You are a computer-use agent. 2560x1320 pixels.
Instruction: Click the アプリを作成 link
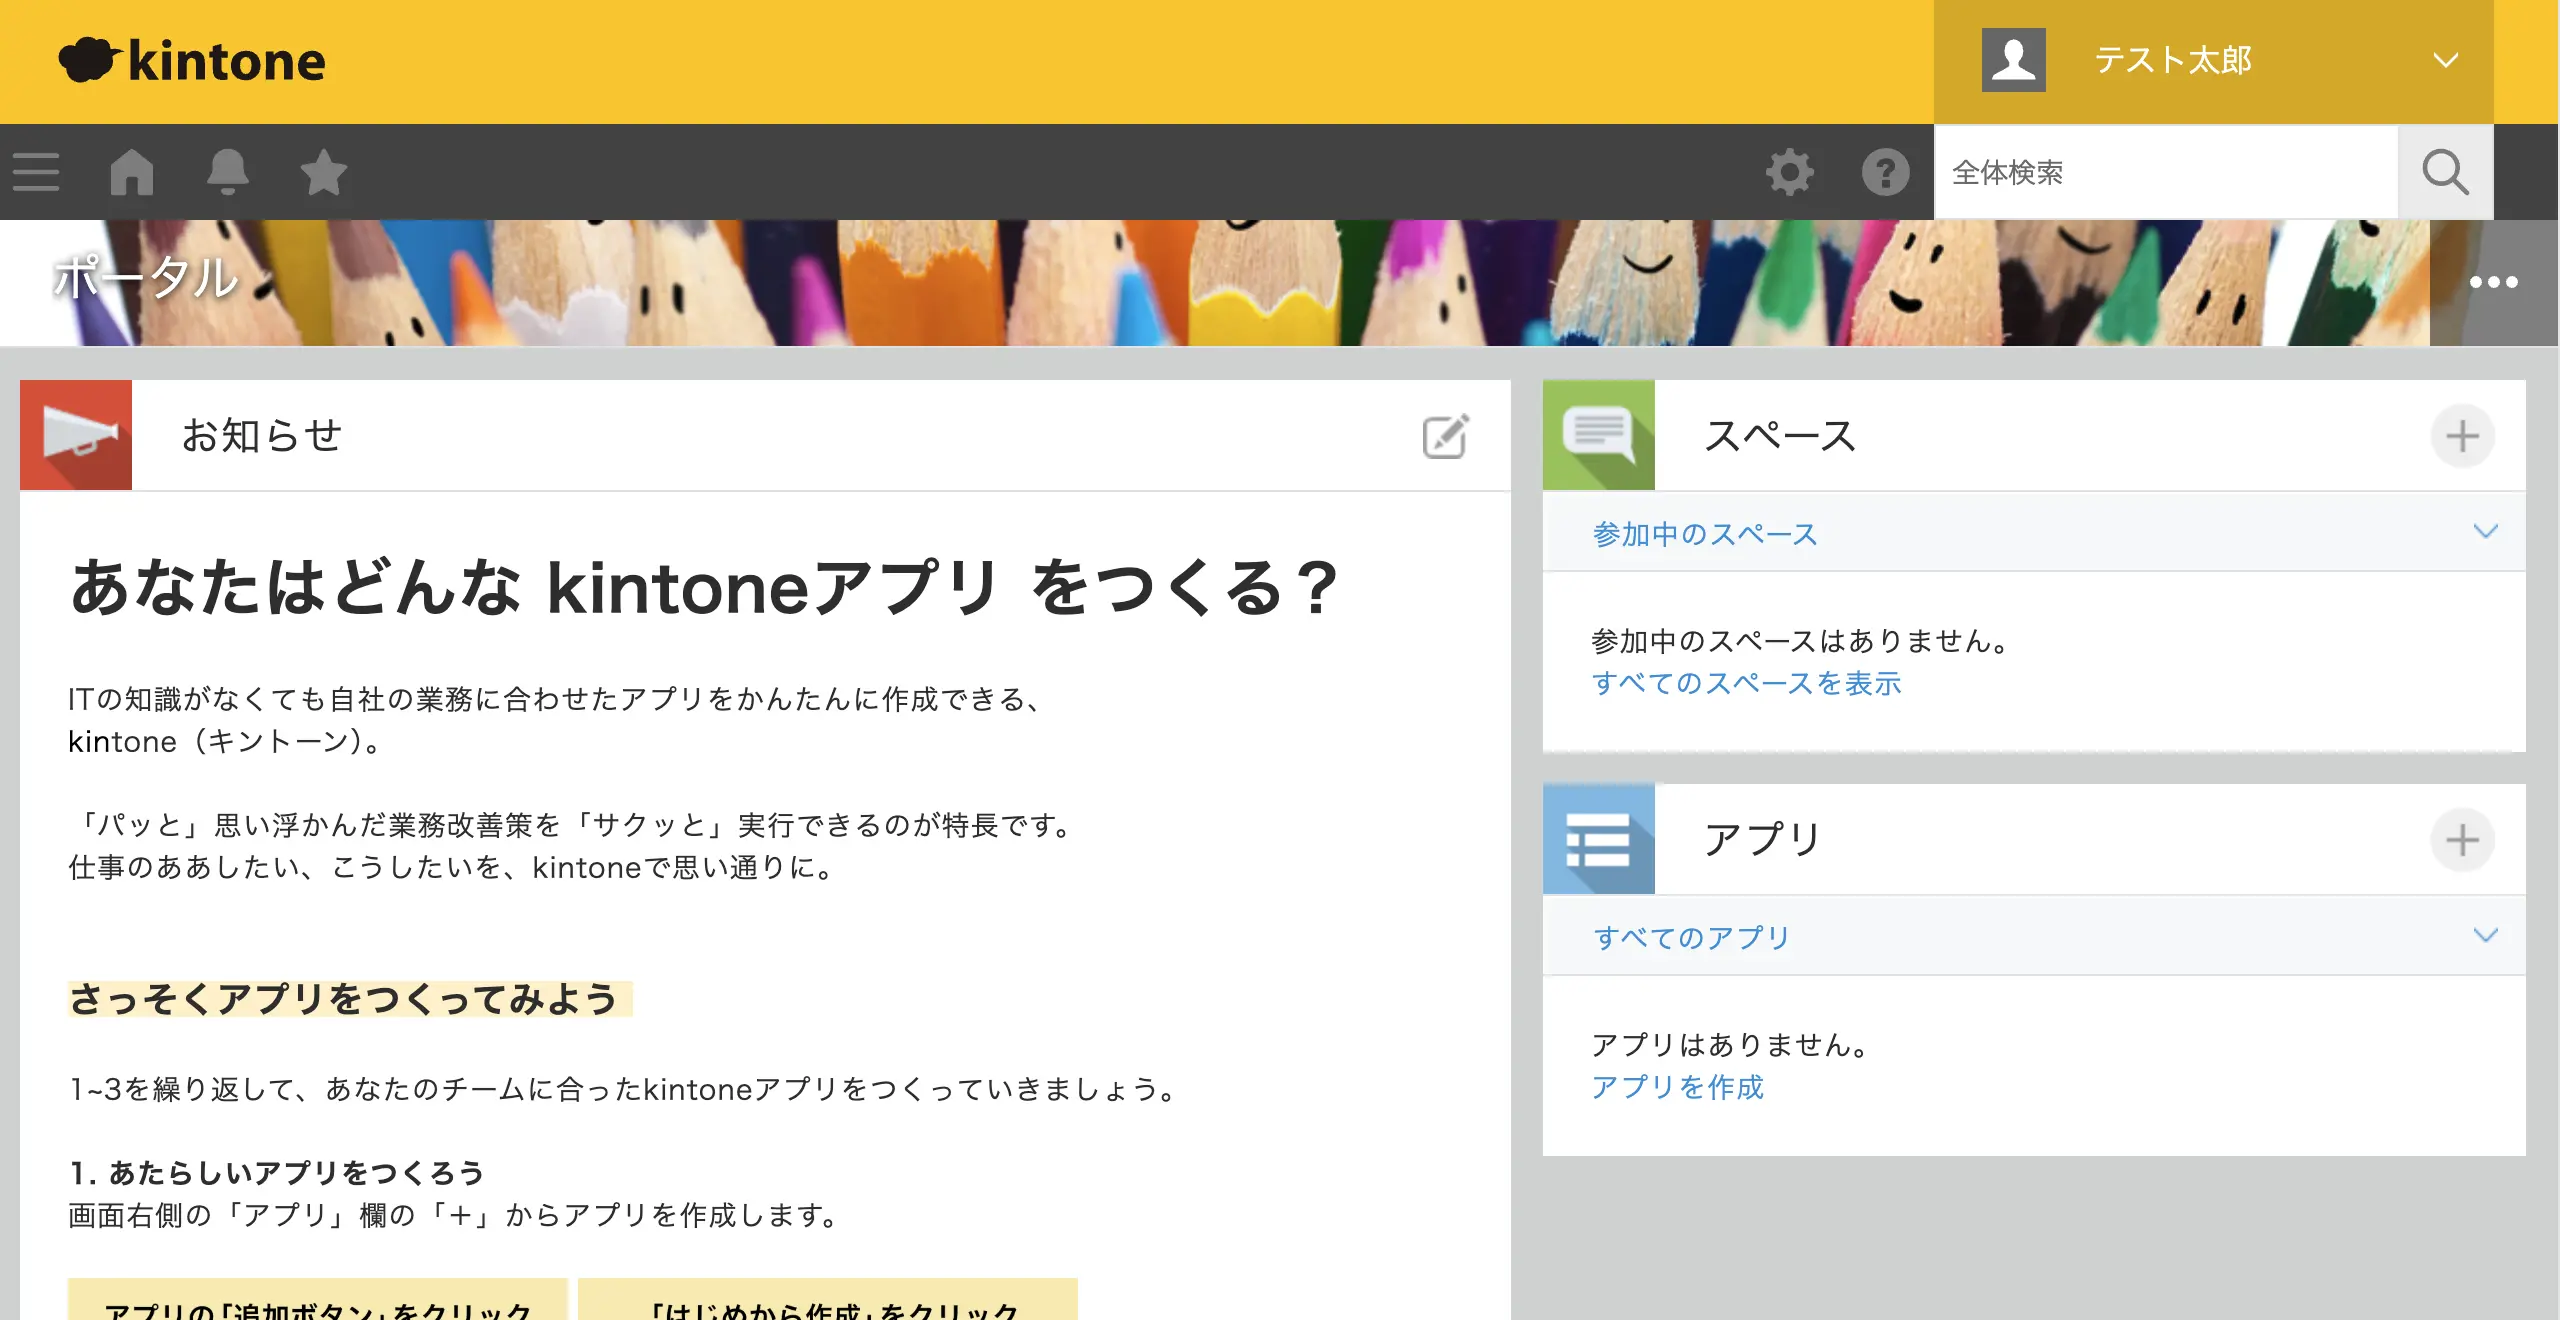(x=1677, y=1087)
